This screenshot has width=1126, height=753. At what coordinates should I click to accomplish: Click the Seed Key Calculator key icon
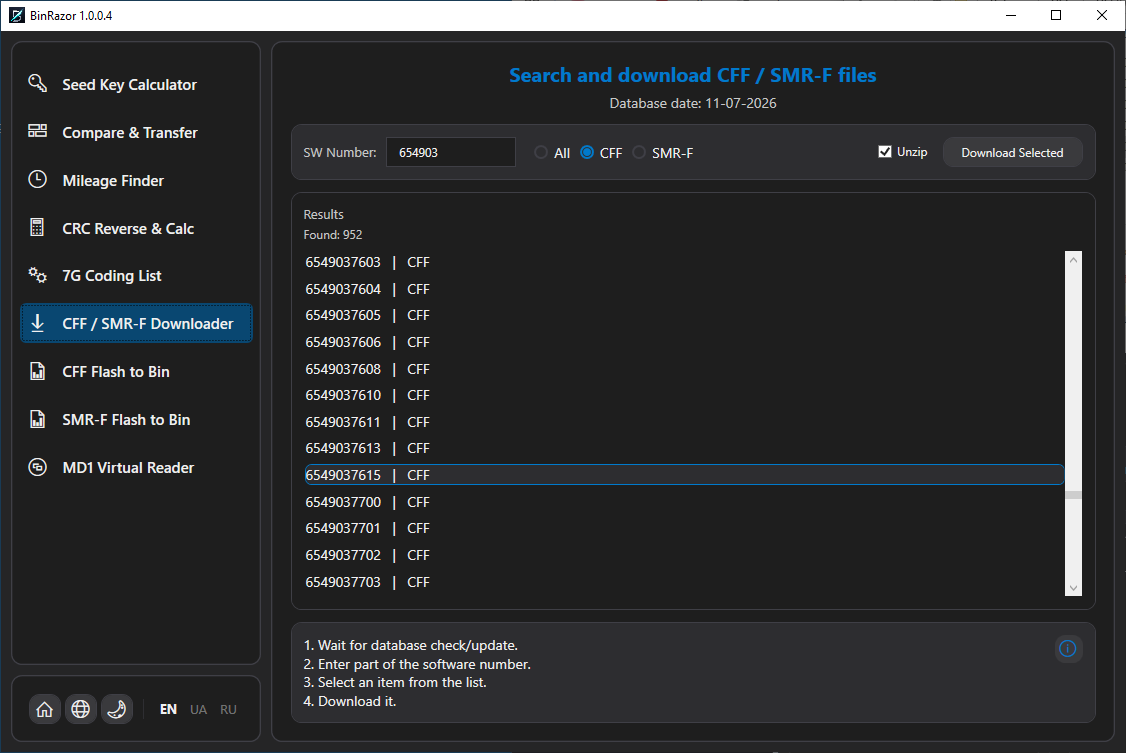click(x=37, y=83)
